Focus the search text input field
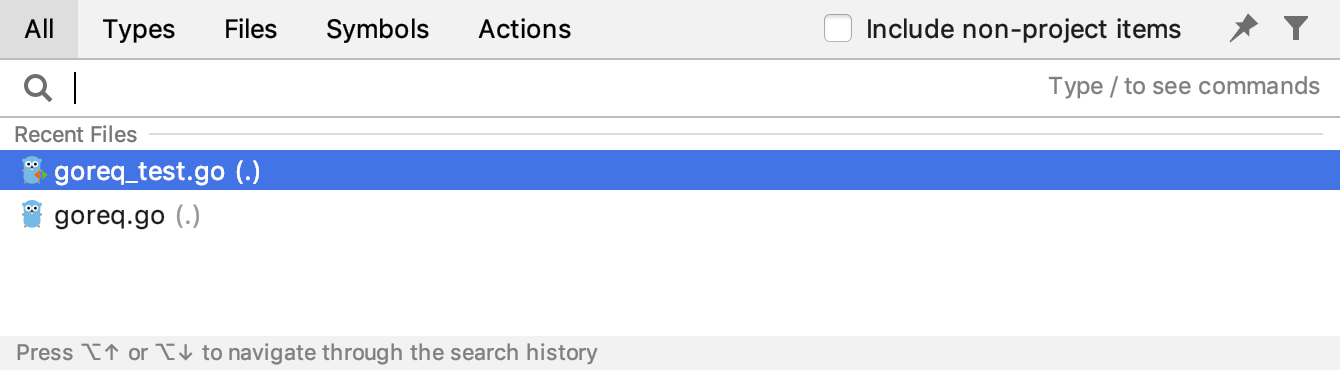Viewport: 1340px width, 370px height. [560, 88]
